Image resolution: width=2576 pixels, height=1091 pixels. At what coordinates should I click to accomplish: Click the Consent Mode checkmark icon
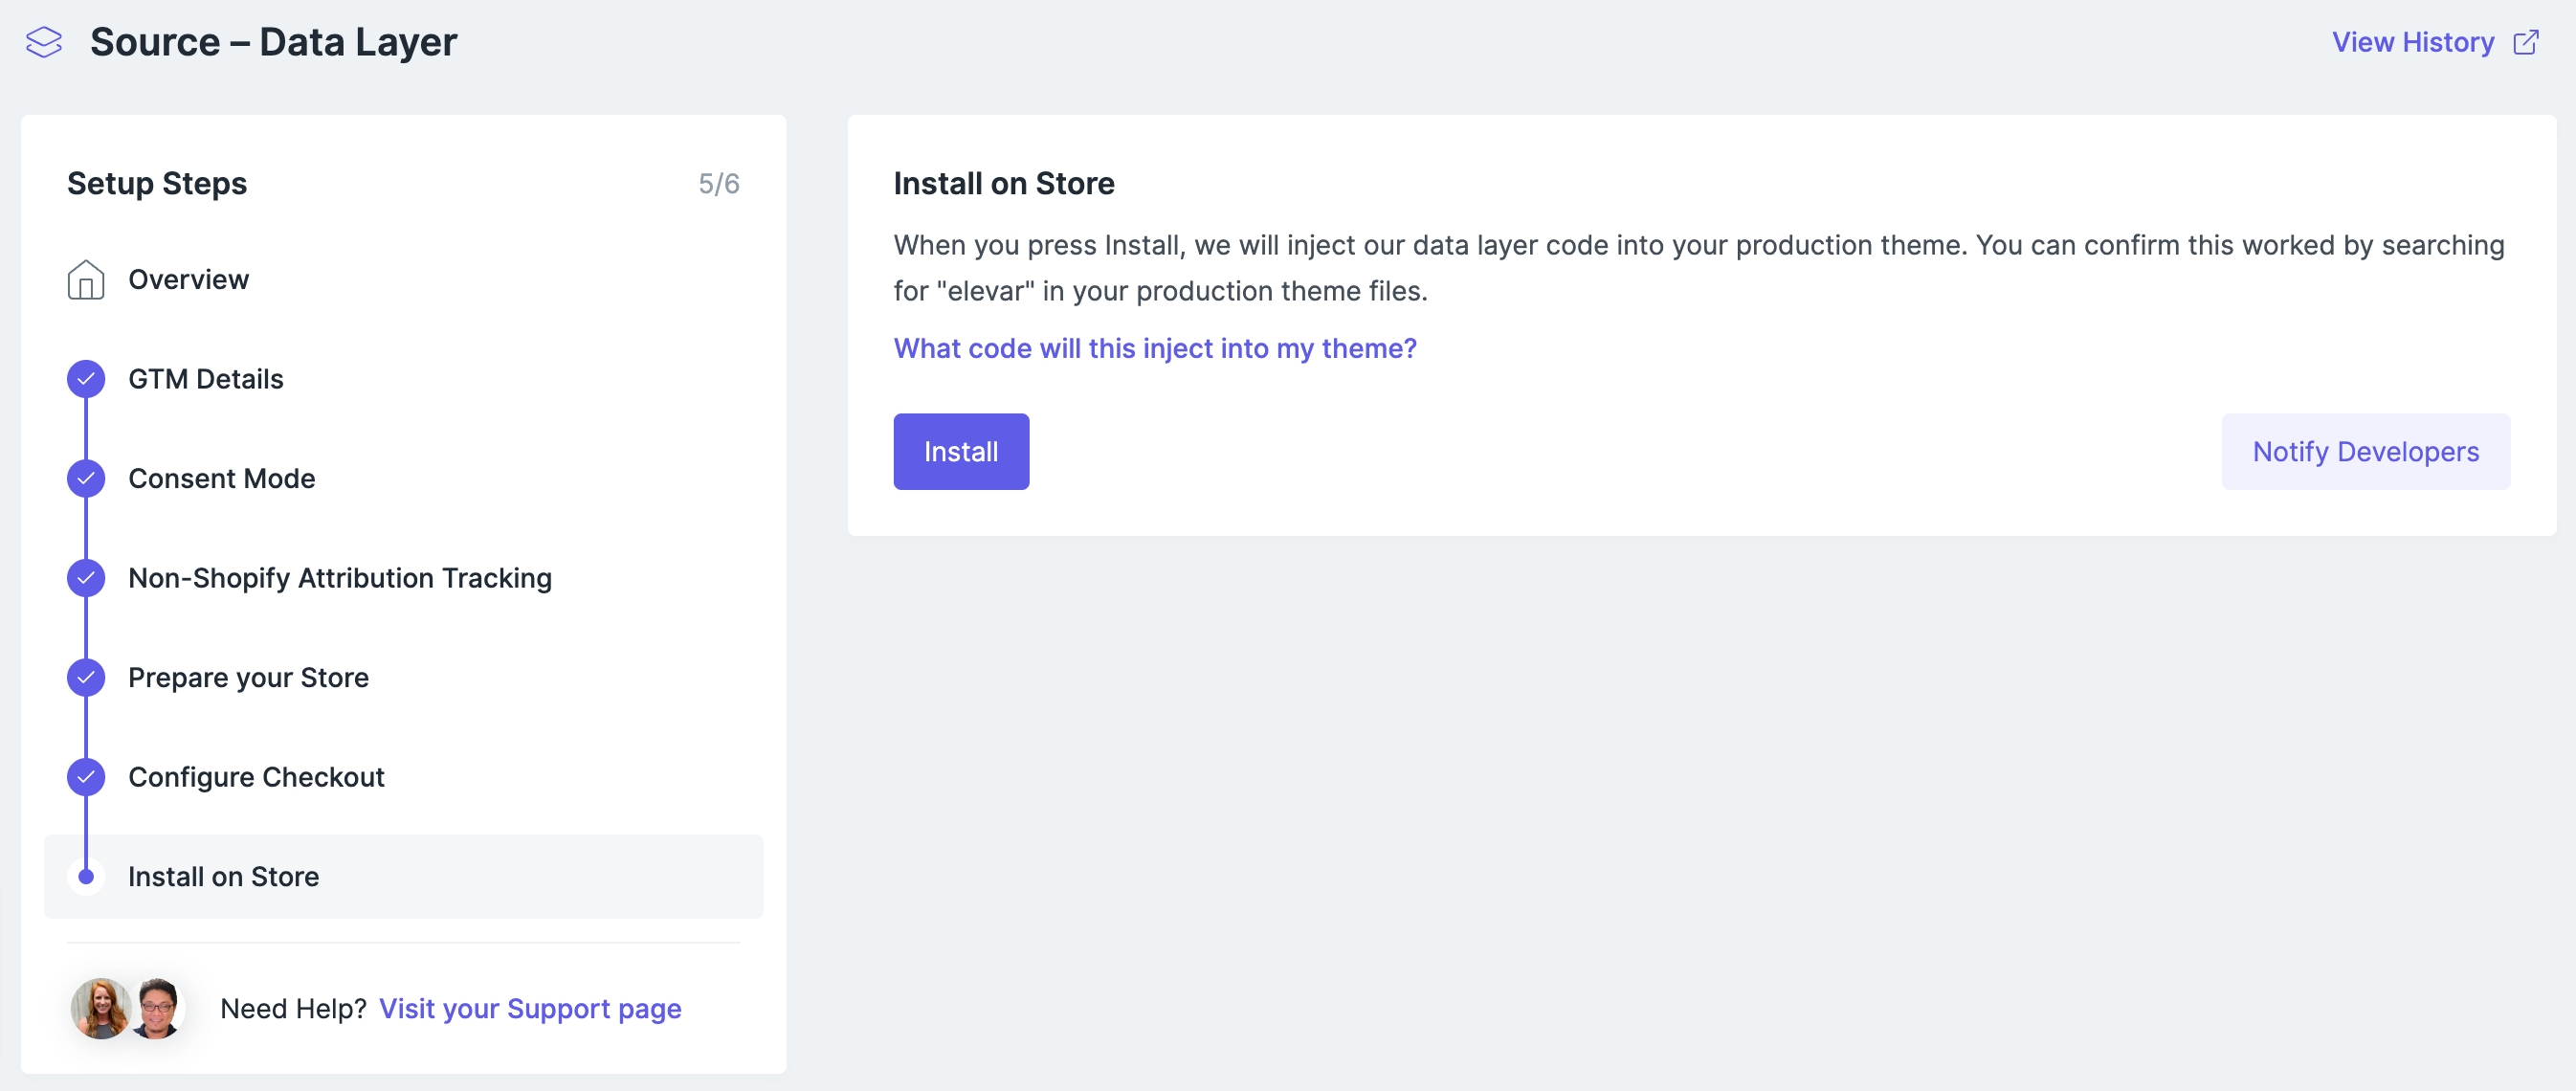(x=86, y=478)
